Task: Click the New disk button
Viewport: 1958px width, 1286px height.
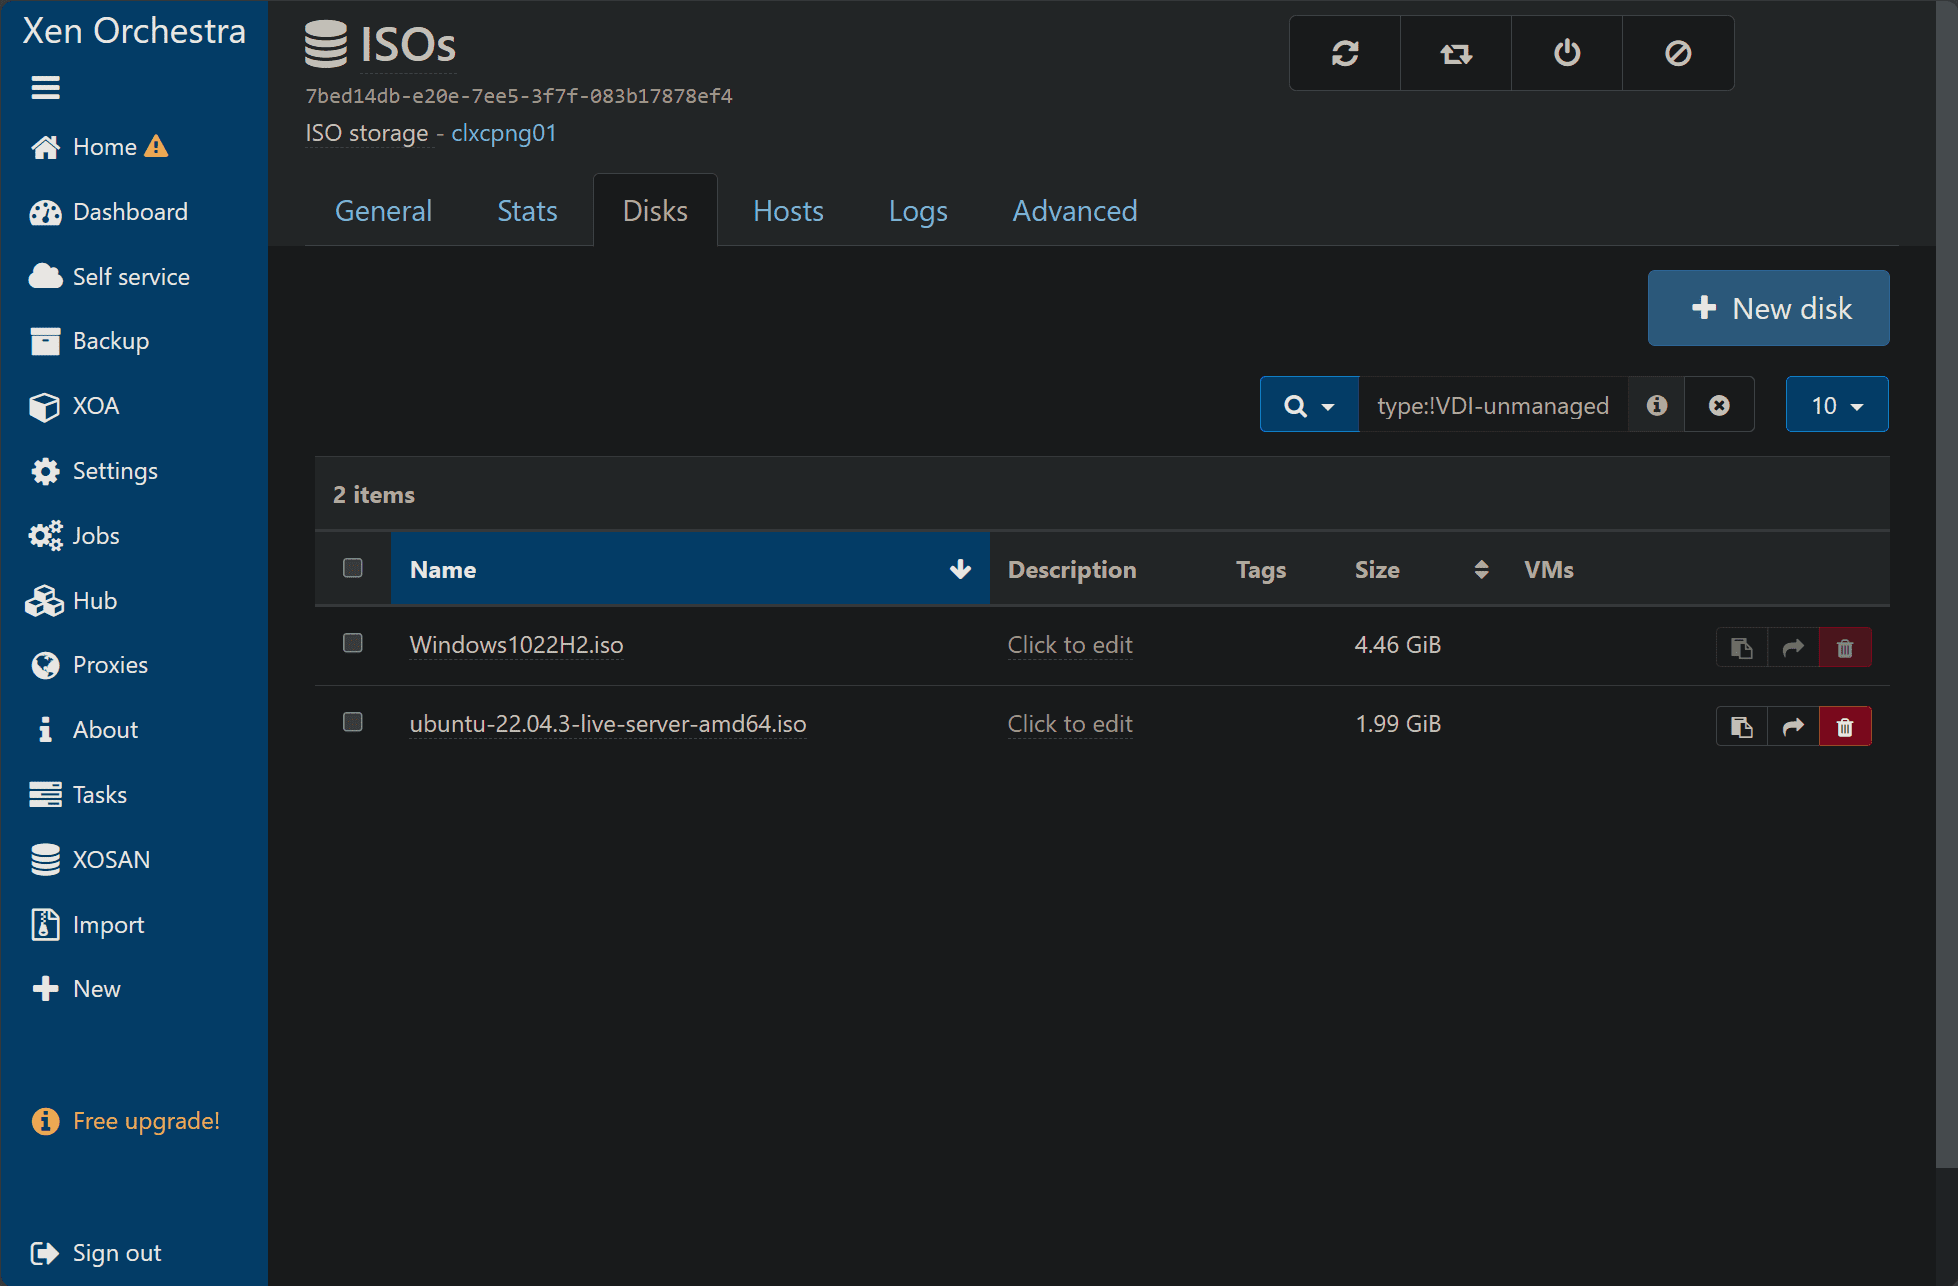Action: pyautogui.click(x=1768, y=308)
